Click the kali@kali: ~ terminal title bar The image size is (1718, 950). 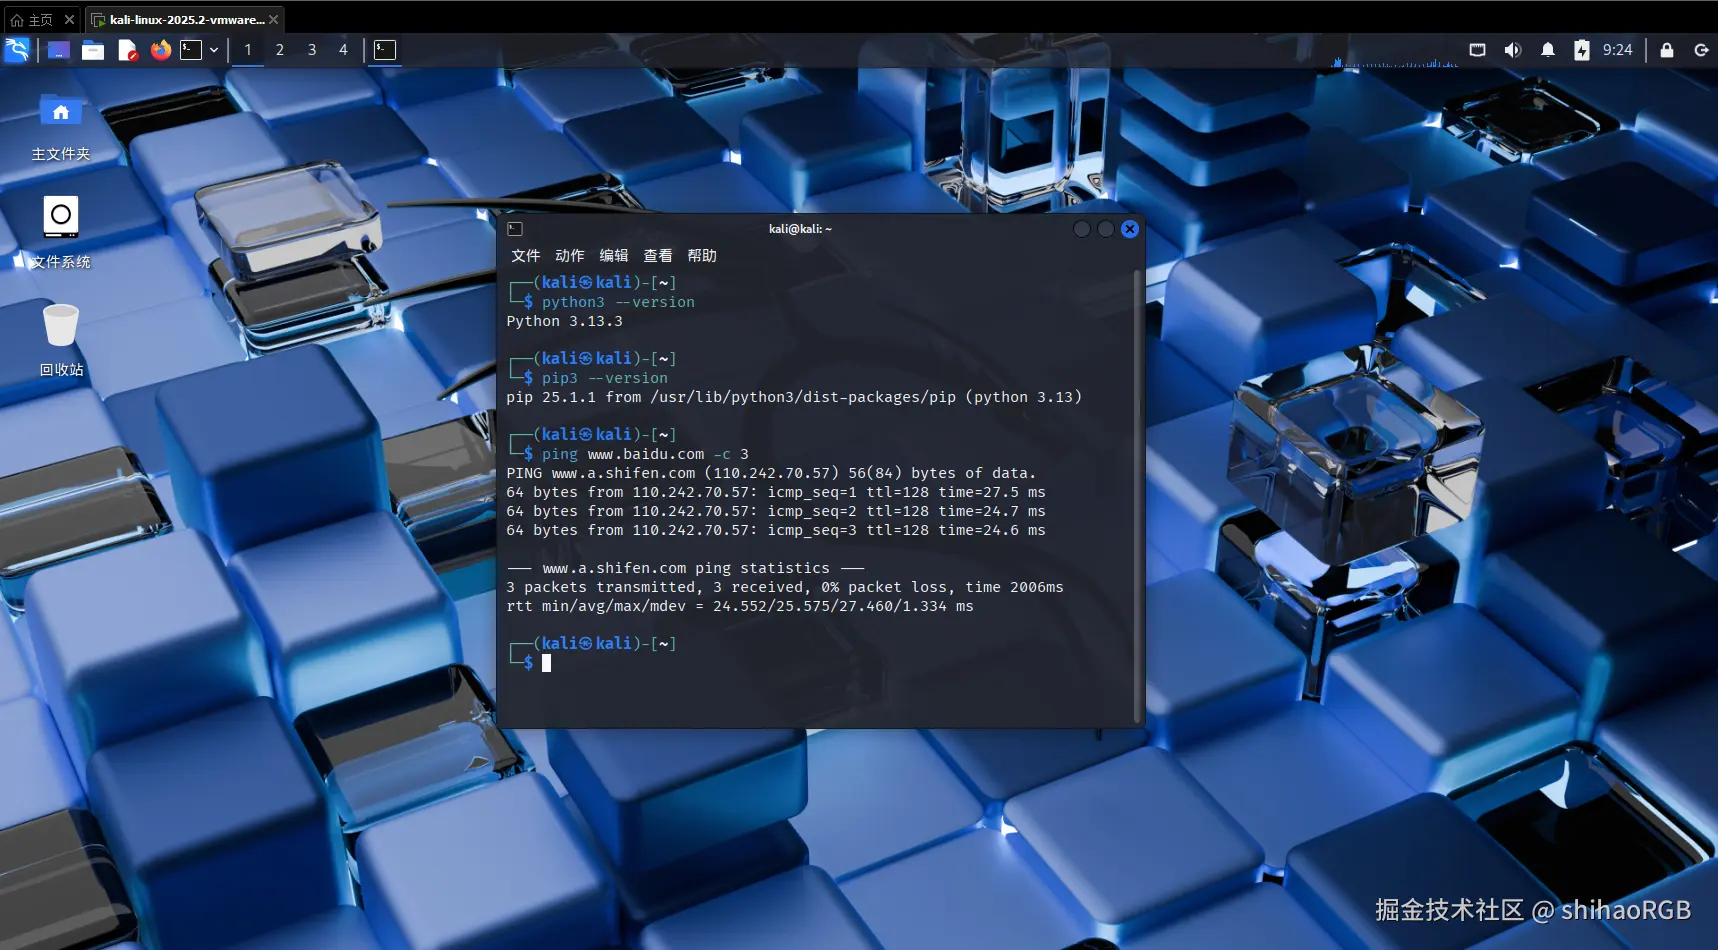tap(800, 229)
